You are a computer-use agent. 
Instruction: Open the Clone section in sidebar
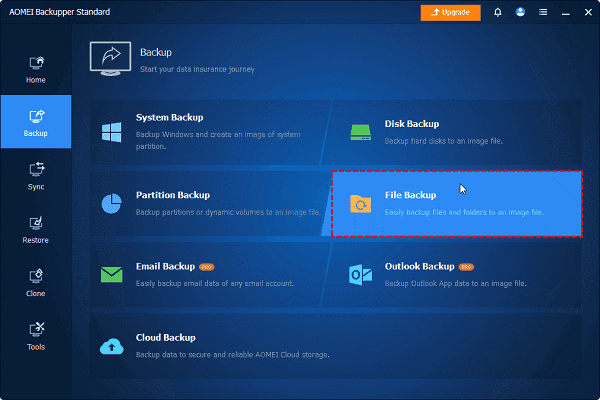[36, 282]
